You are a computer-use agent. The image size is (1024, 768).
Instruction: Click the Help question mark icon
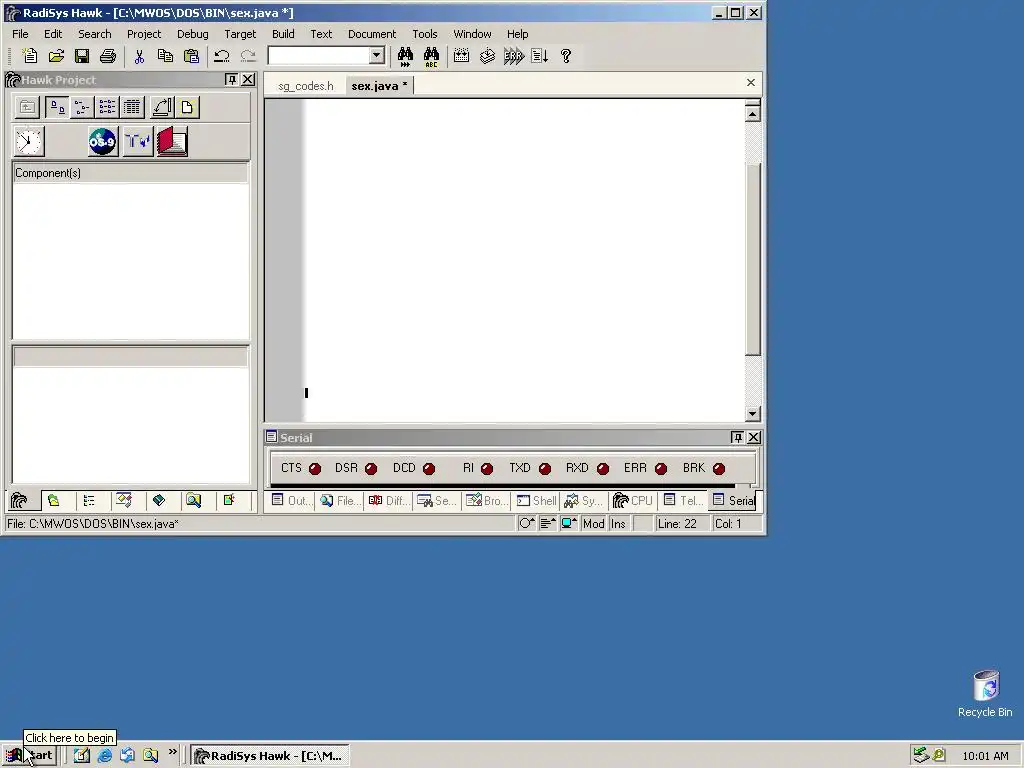[x=566, y=56]
